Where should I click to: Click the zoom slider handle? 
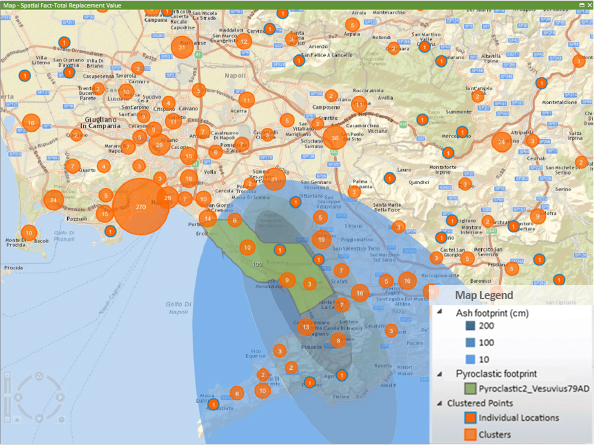[x=7, y=395]
